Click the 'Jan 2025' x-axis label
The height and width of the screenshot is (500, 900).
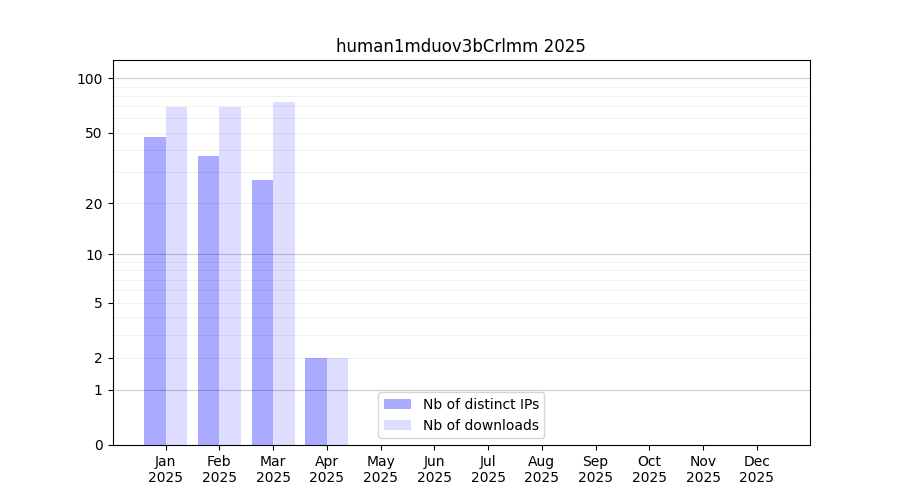(x=166, y=469)
